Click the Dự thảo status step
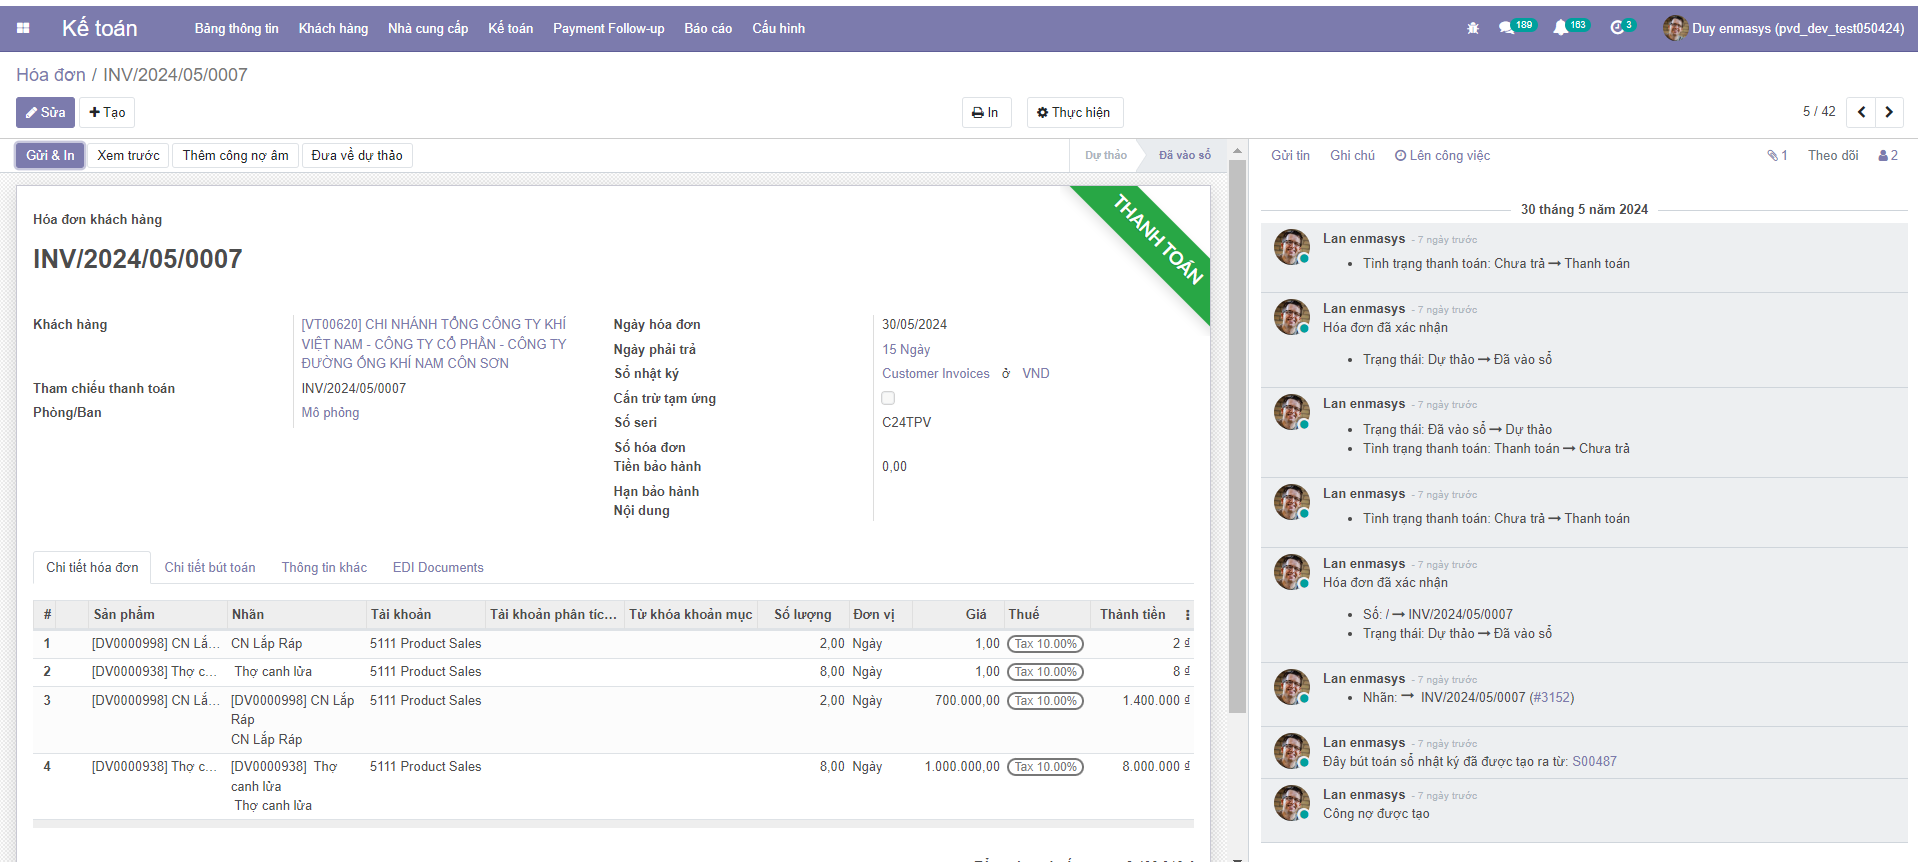 tap(1105, 156)
